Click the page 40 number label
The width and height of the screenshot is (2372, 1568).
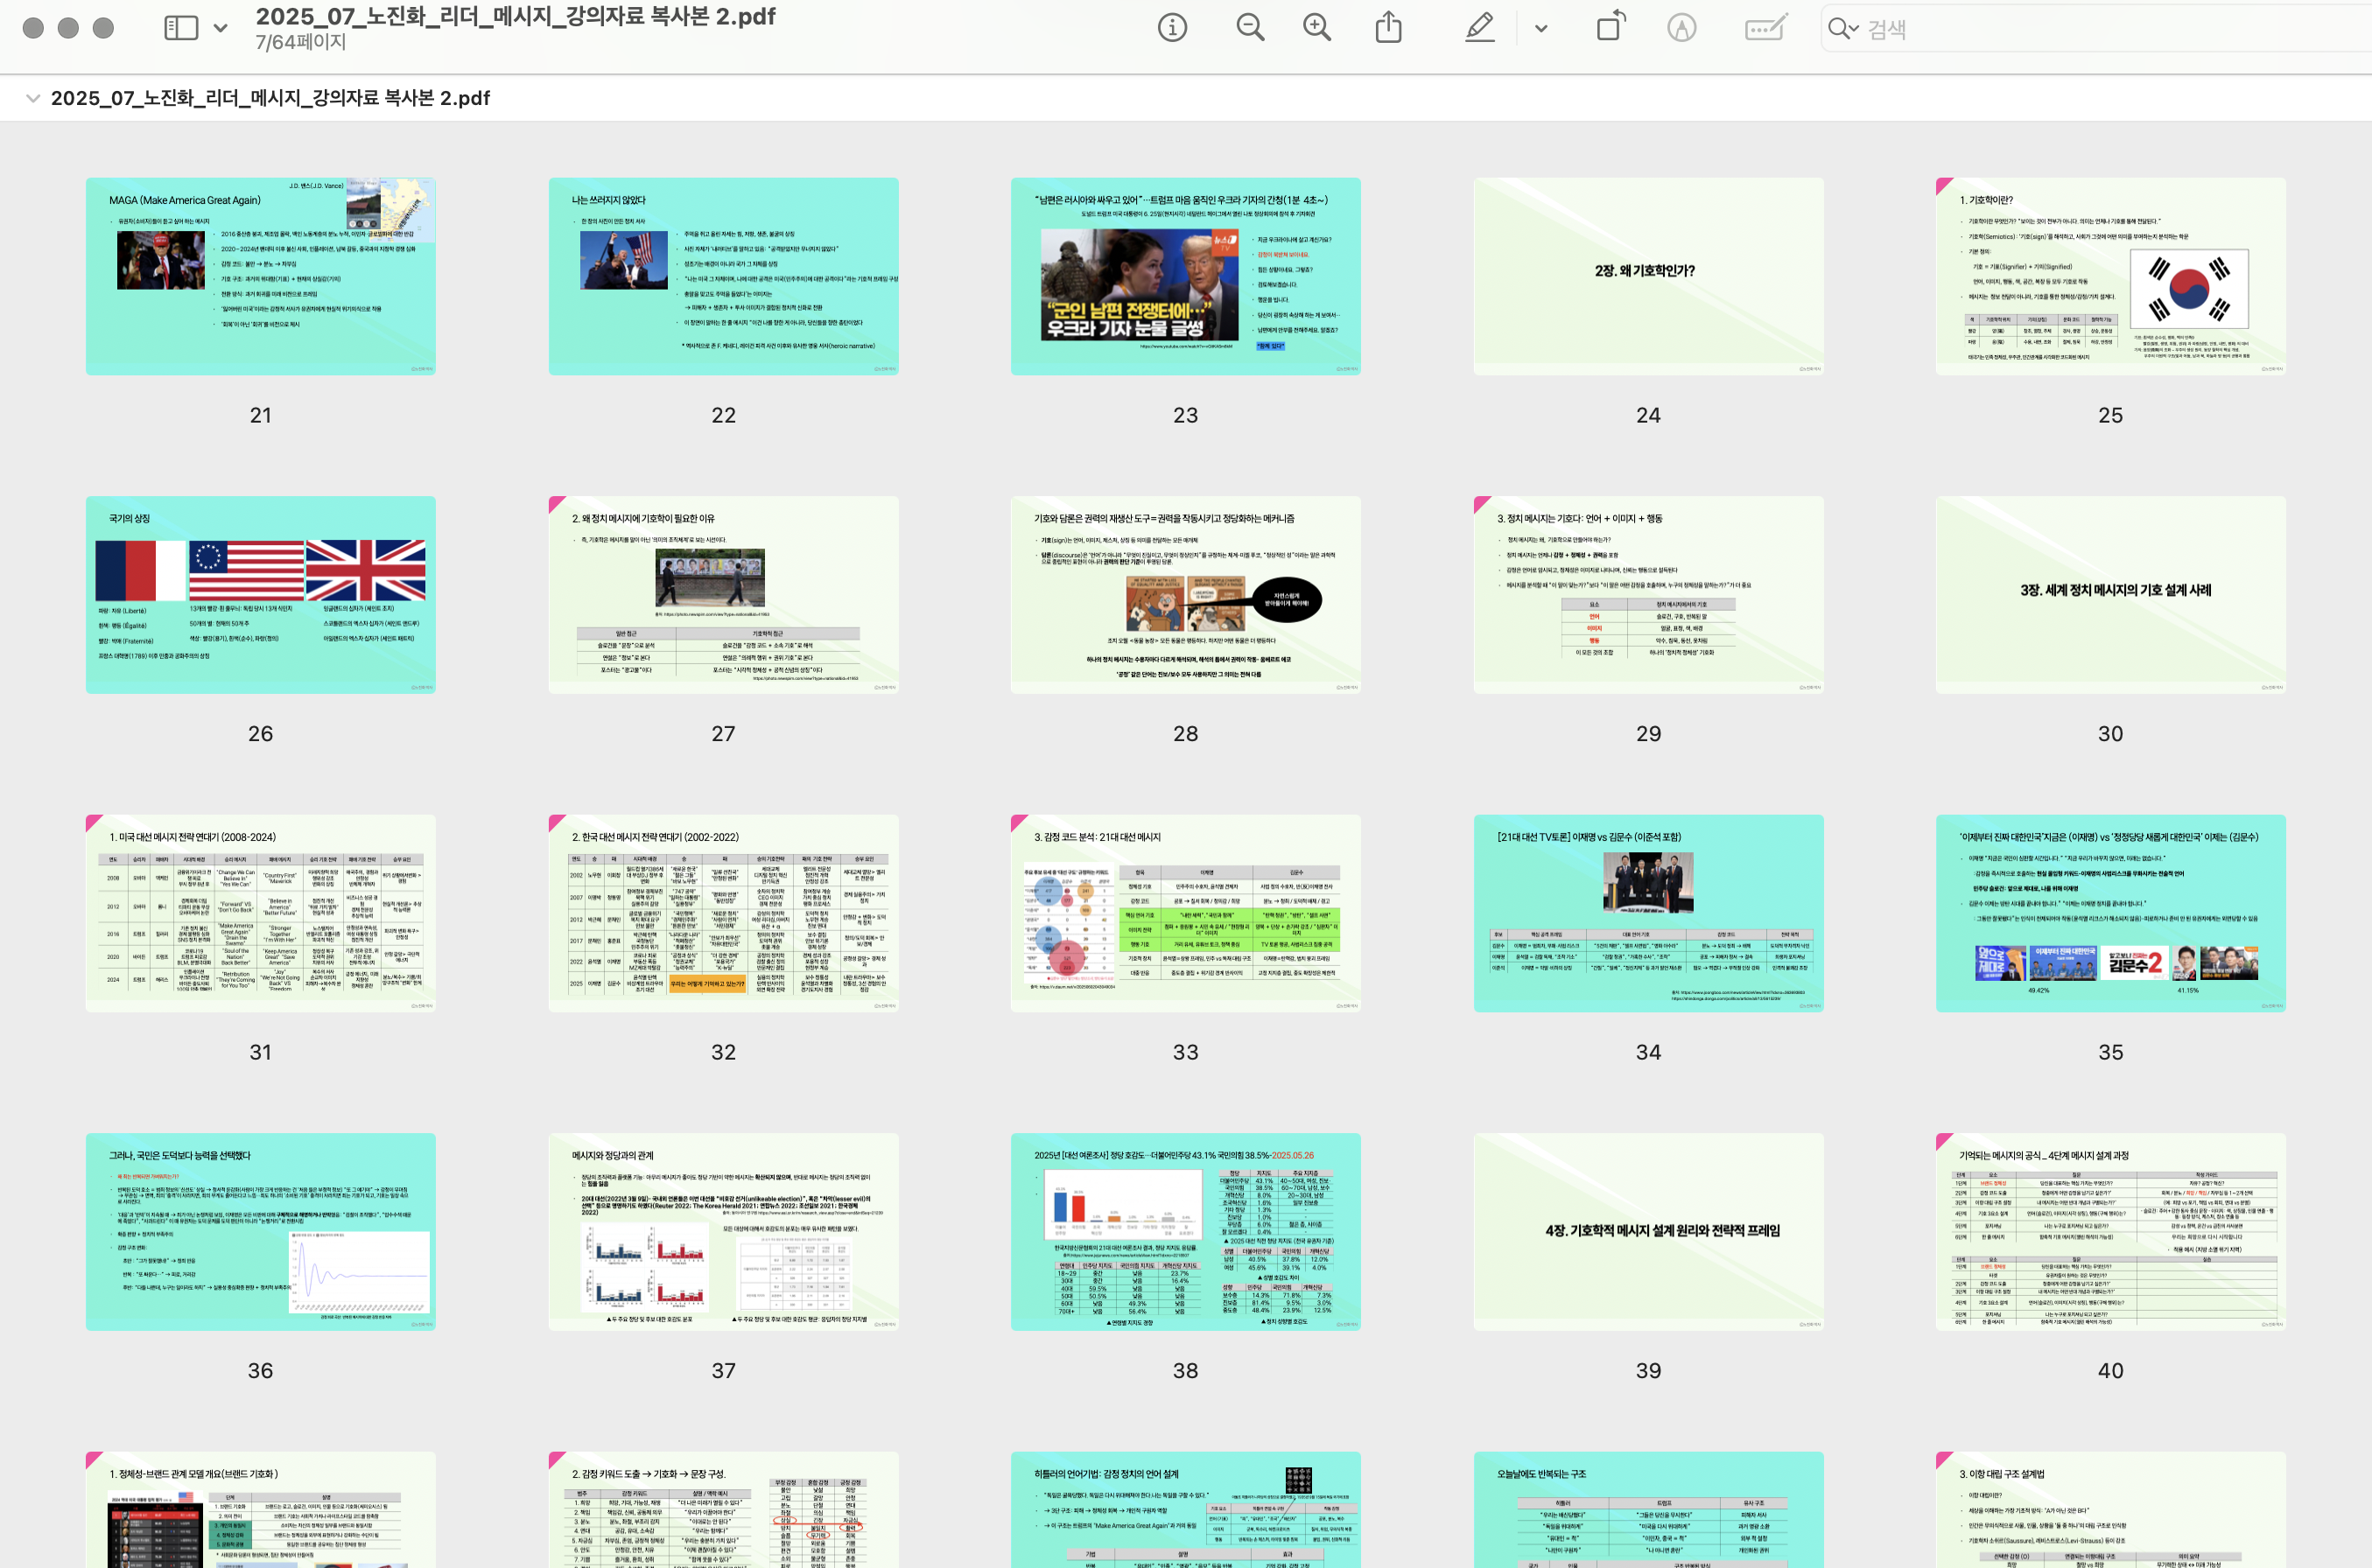pyautogui.click(x=2110, y=1370)
